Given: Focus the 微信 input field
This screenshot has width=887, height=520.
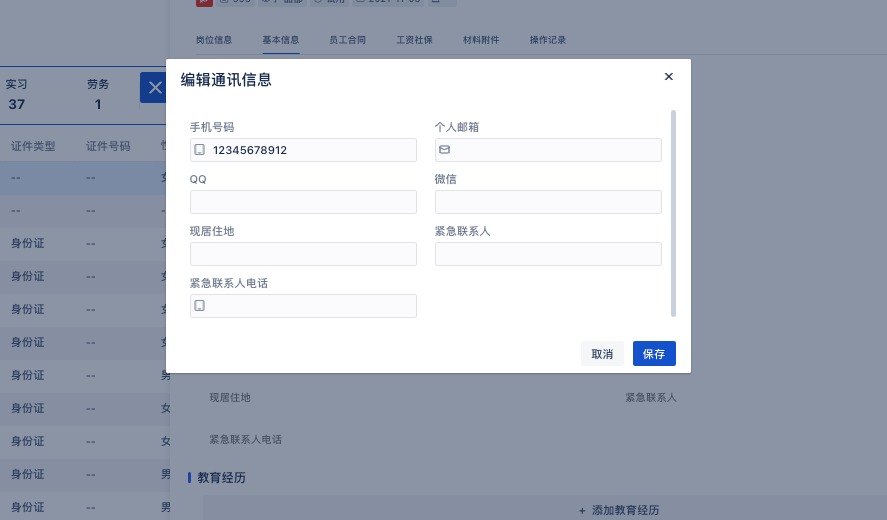Looking at the screenshot, I should [548, 202].
